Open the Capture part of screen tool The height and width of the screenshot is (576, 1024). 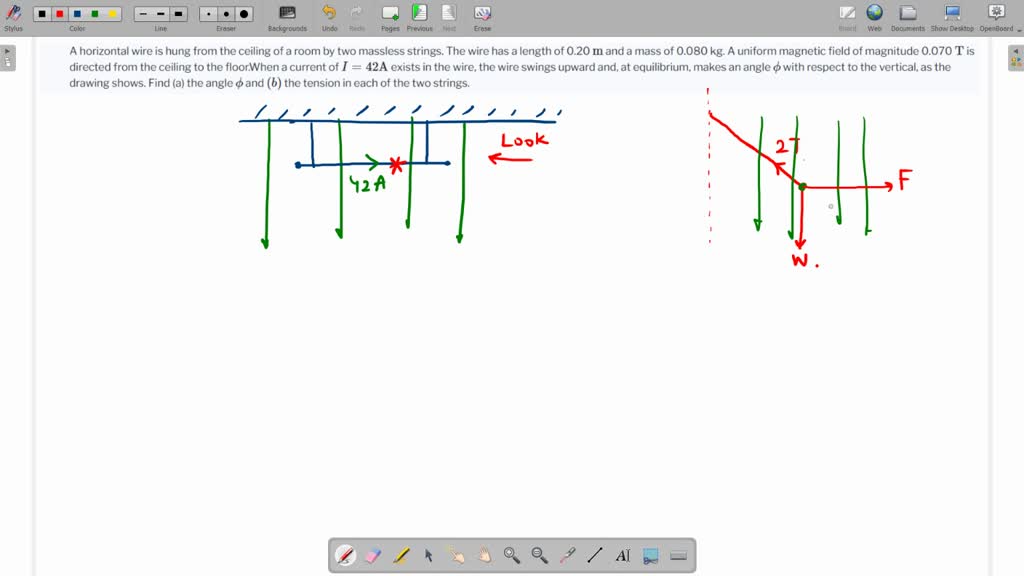651,554
